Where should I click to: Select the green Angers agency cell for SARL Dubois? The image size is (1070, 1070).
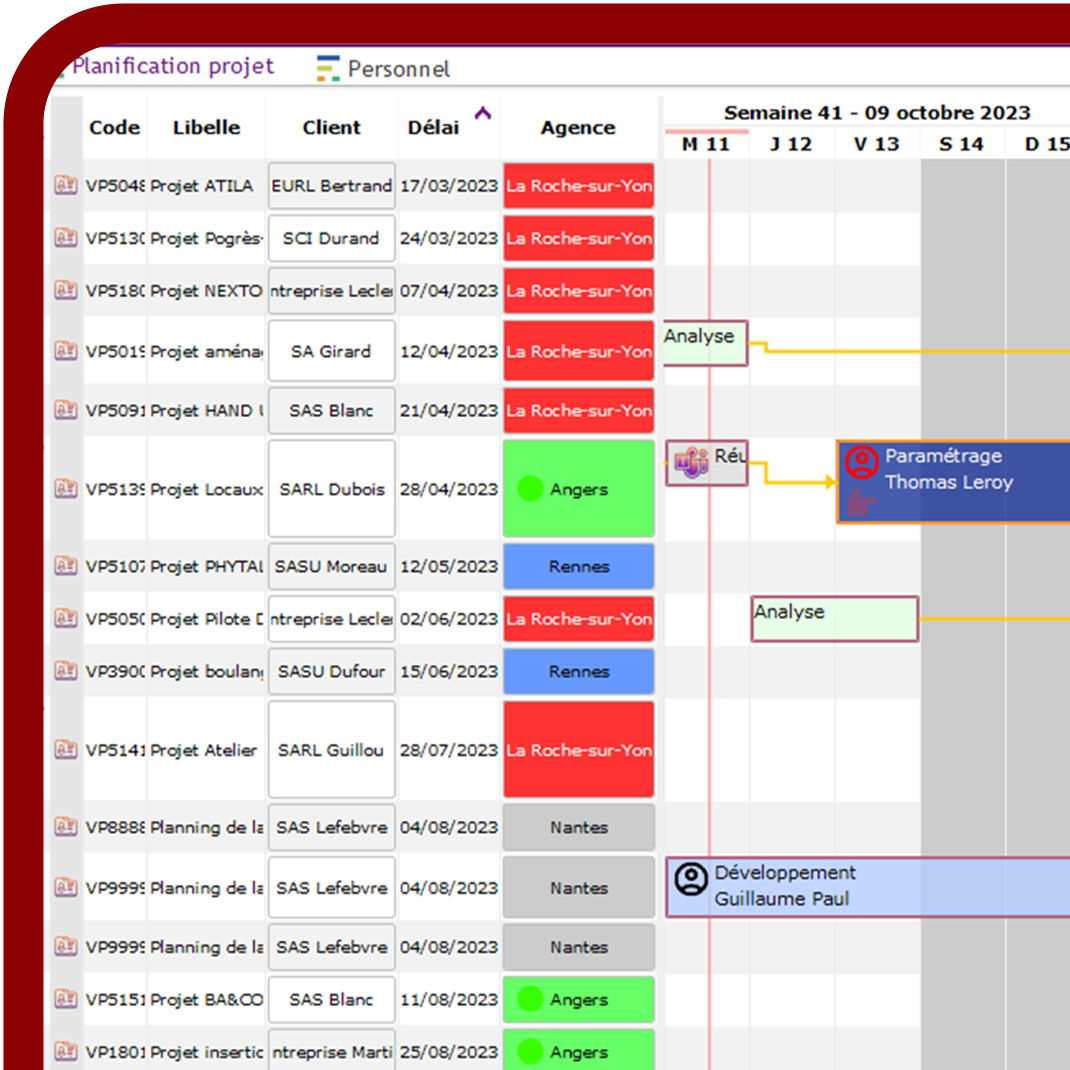pyautogui.click(x=578, y=489)
